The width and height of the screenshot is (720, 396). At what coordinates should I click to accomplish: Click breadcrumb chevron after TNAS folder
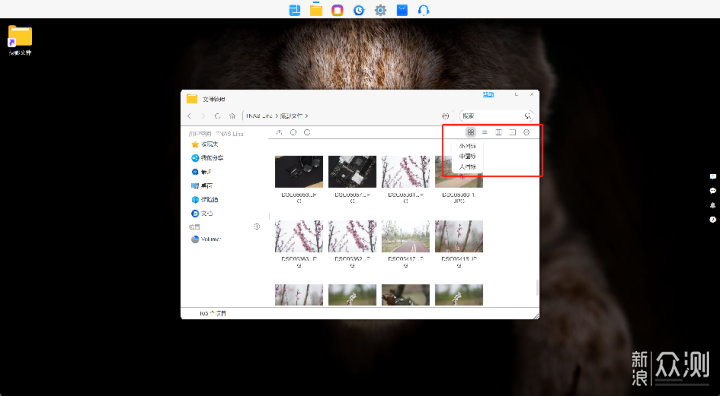coord(276,116)
